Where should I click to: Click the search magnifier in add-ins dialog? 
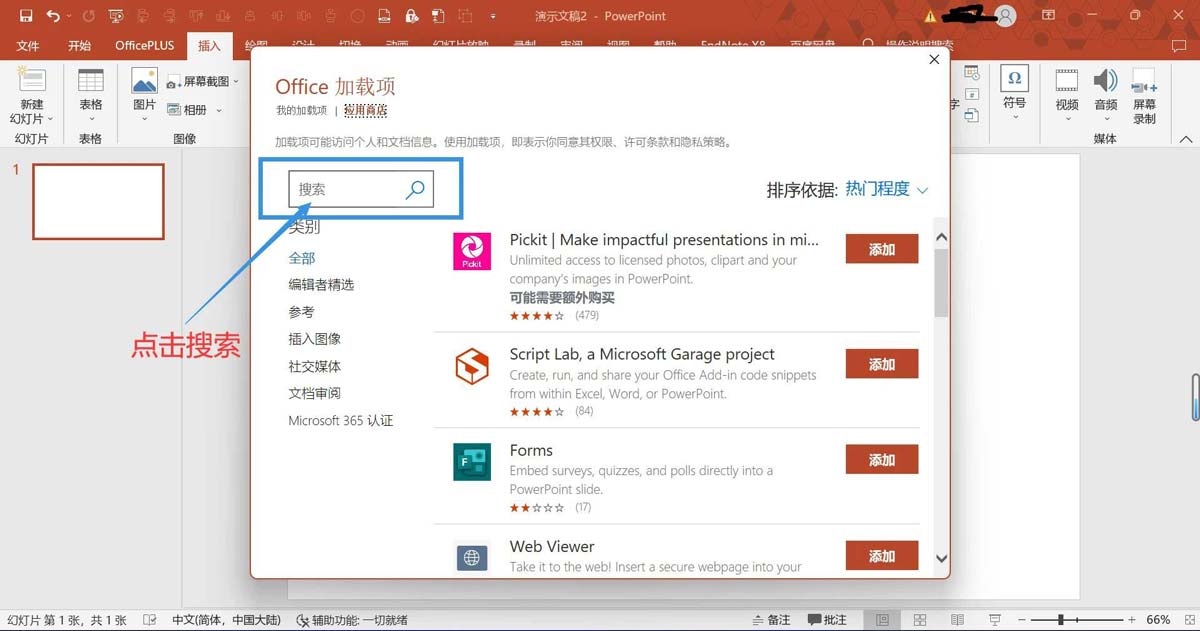pyautogui.click(x=415, y=189)
